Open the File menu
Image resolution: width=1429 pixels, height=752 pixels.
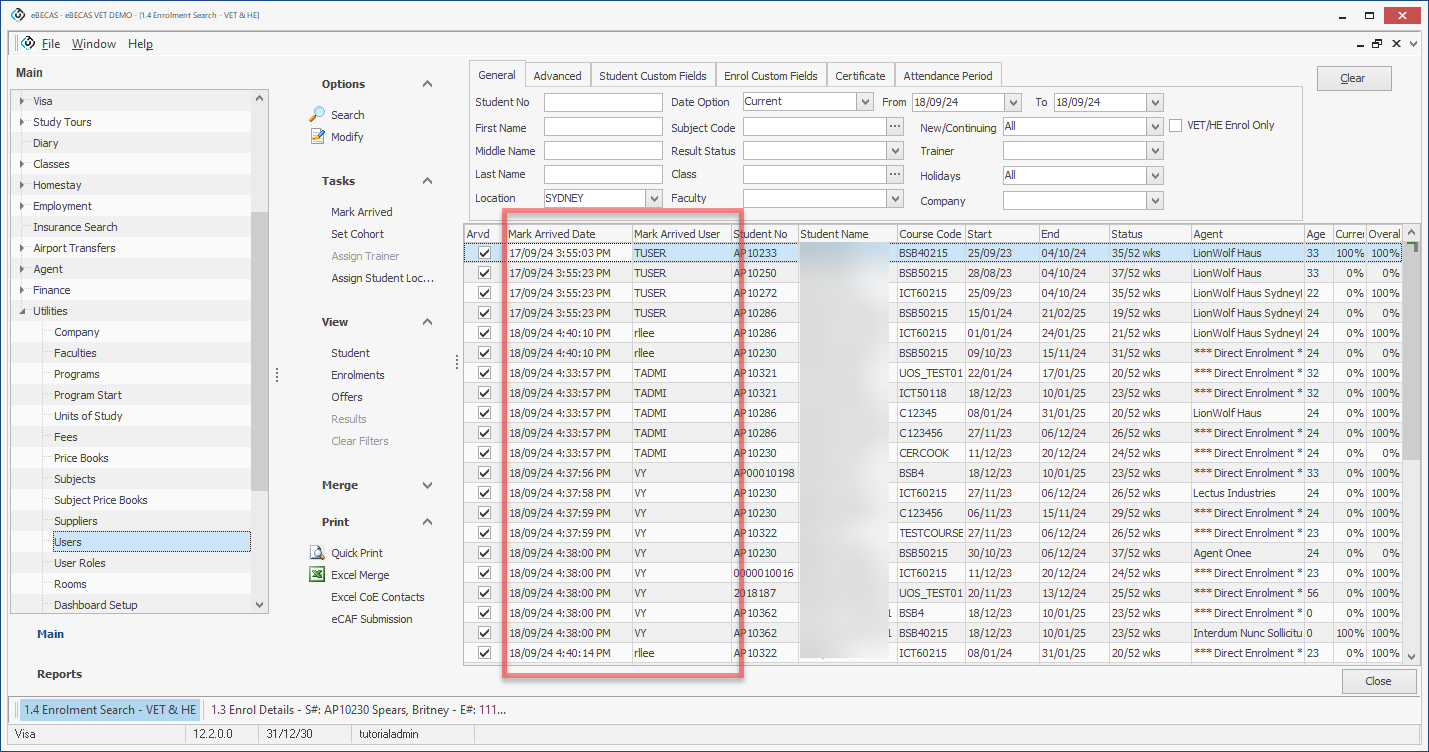tap(51, 44)
